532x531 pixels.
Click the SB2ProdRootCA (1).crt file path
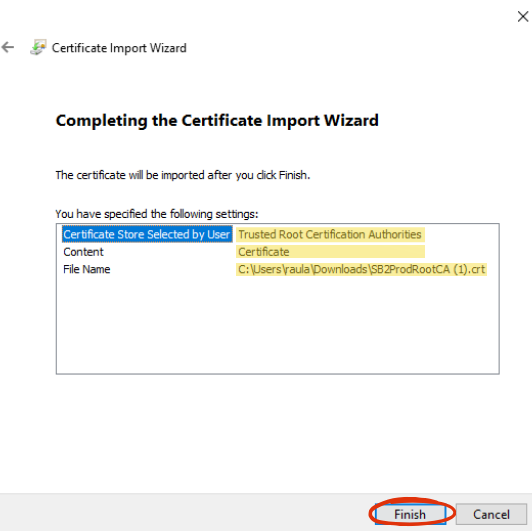tap(362, 269)
